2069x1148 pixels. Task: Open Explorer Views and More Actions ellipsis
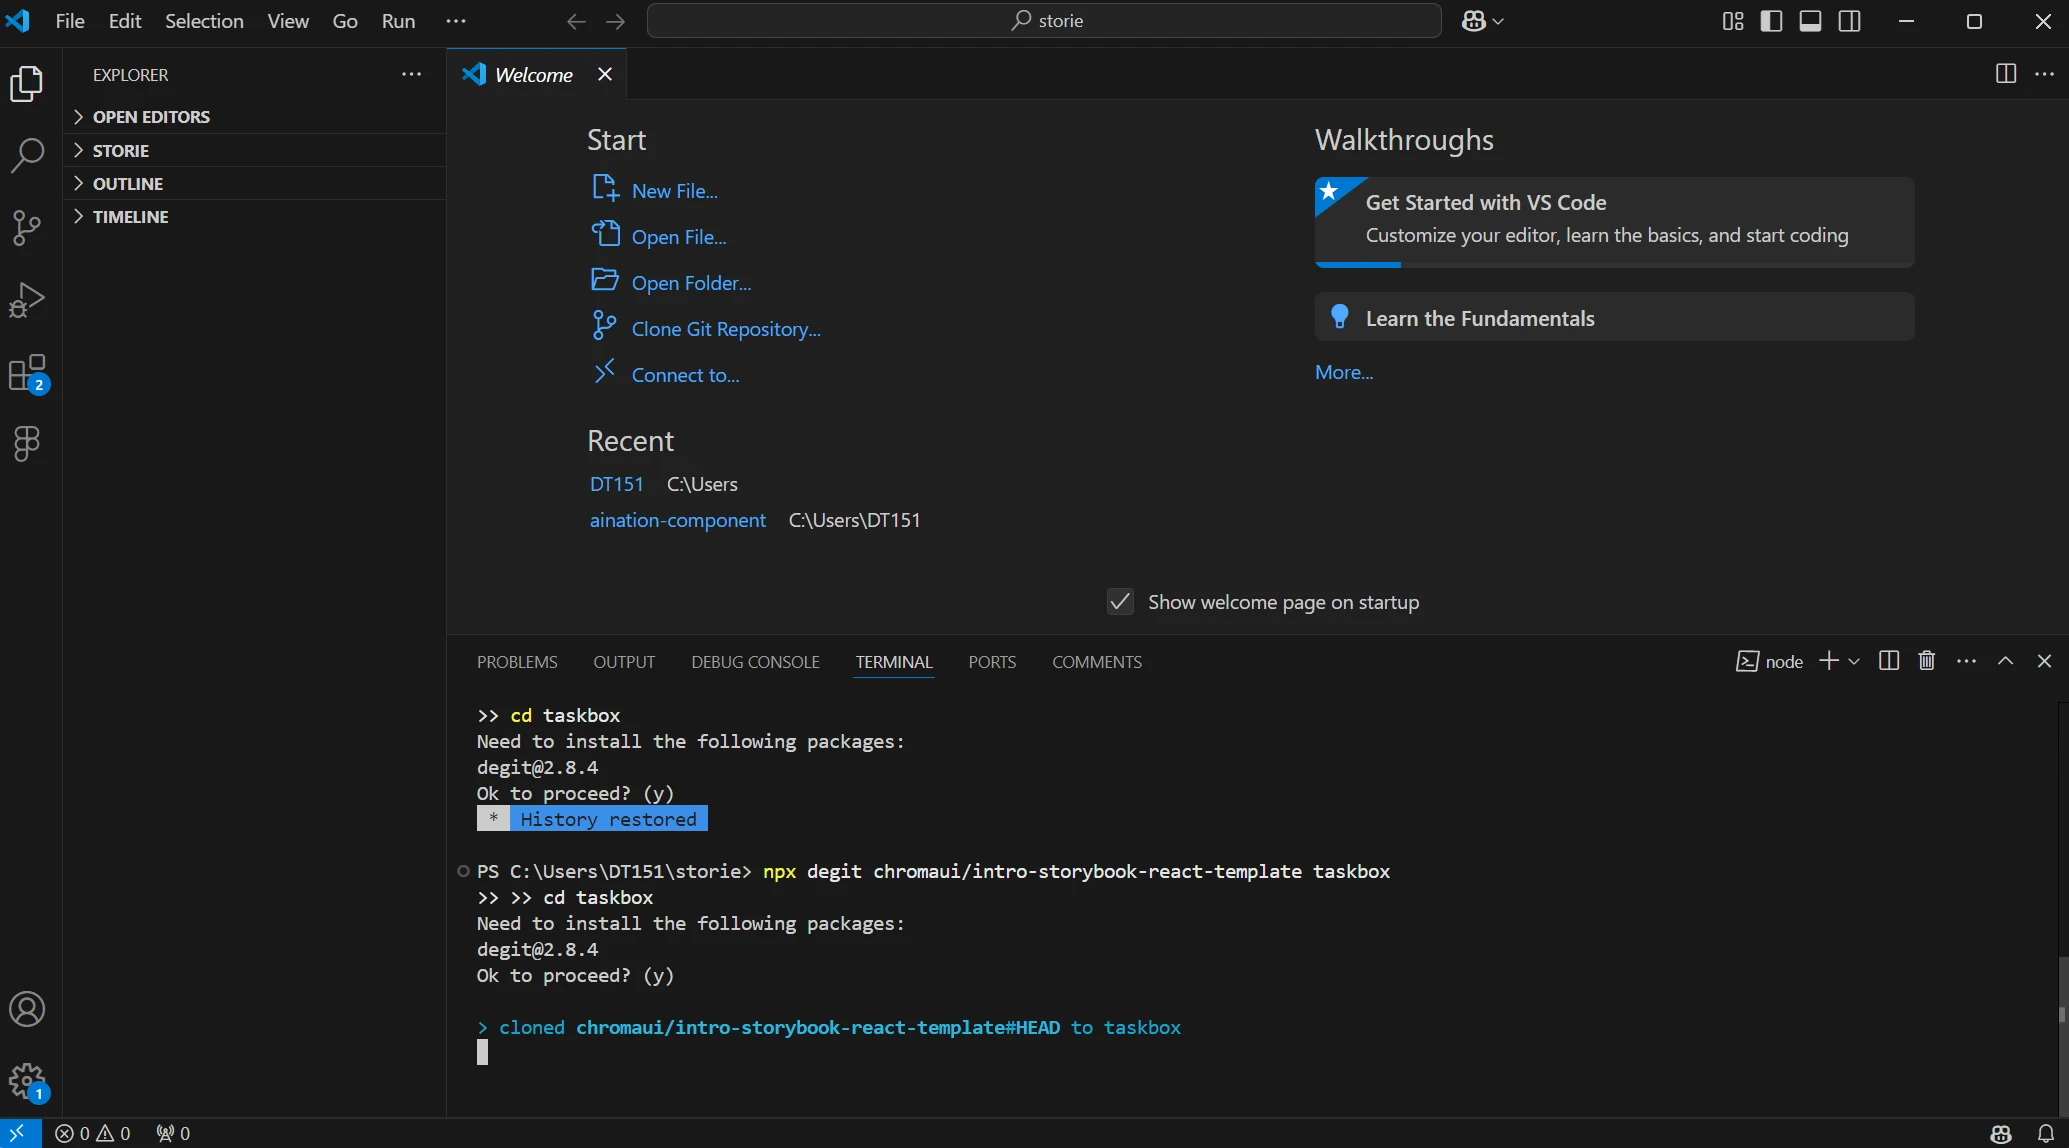412,74
